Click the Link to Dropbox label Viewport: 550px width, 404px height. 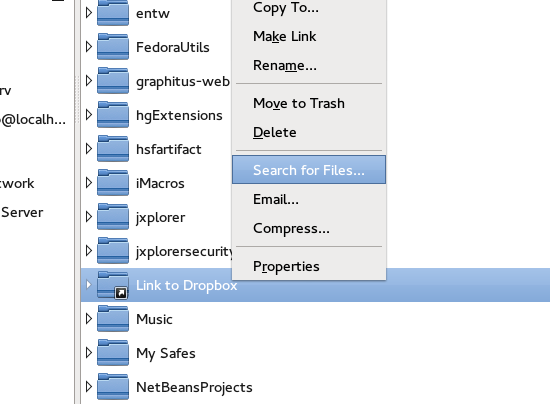pyautogui.click(x=187, y=286)
